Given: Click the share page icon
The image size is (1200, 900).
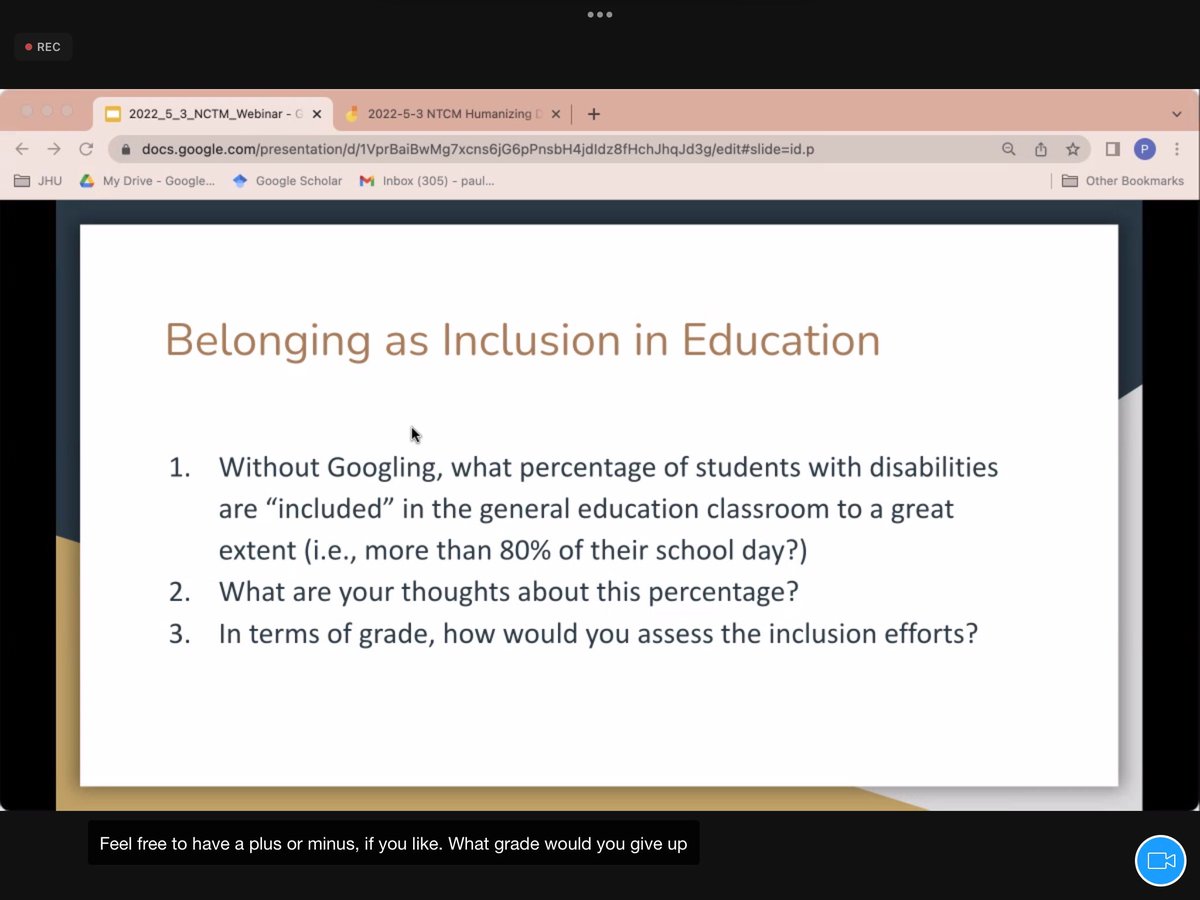Looking at the screenshot, I should point(1040,149).
